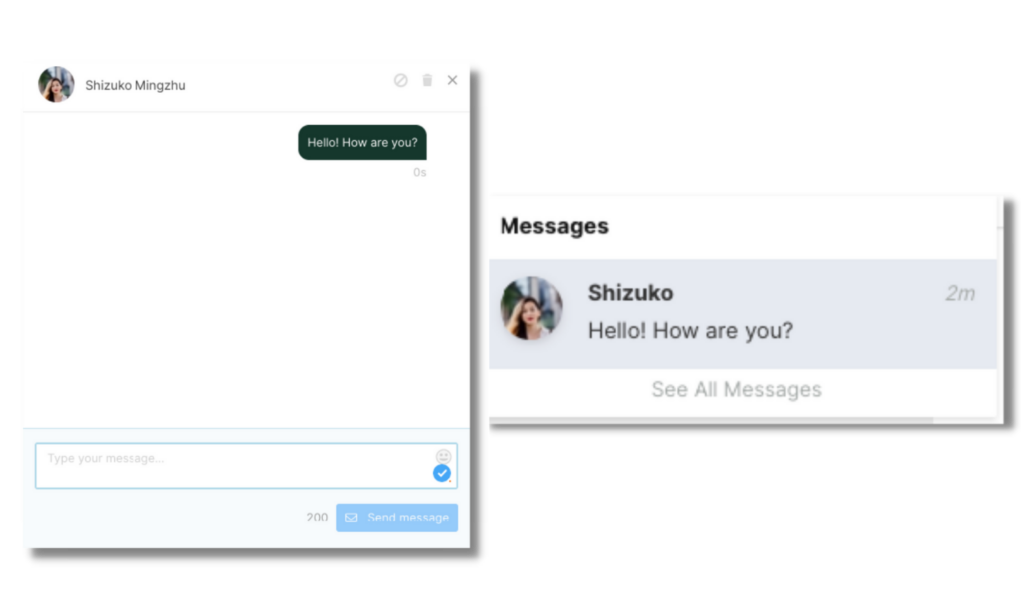This screenshot has height=614, width=1024.
Task: Open the emoji picker in message box
Action: tap(443, 456)
